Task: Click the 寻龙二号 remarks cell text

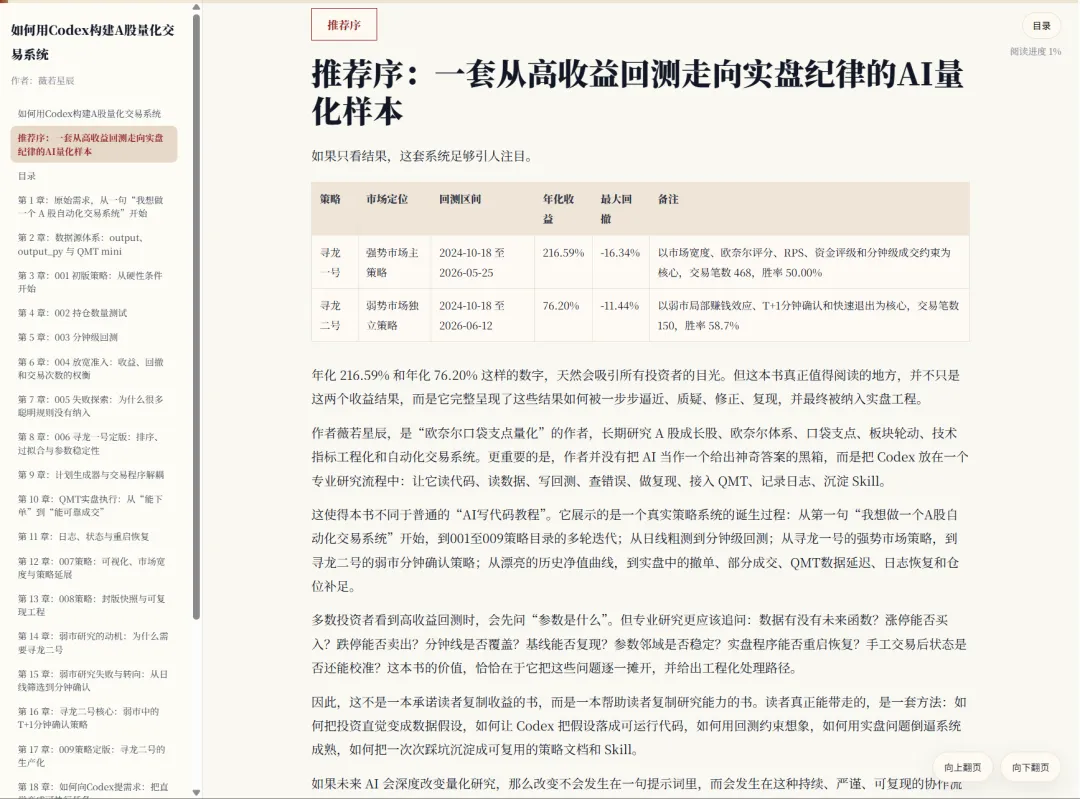Action: 808,315
